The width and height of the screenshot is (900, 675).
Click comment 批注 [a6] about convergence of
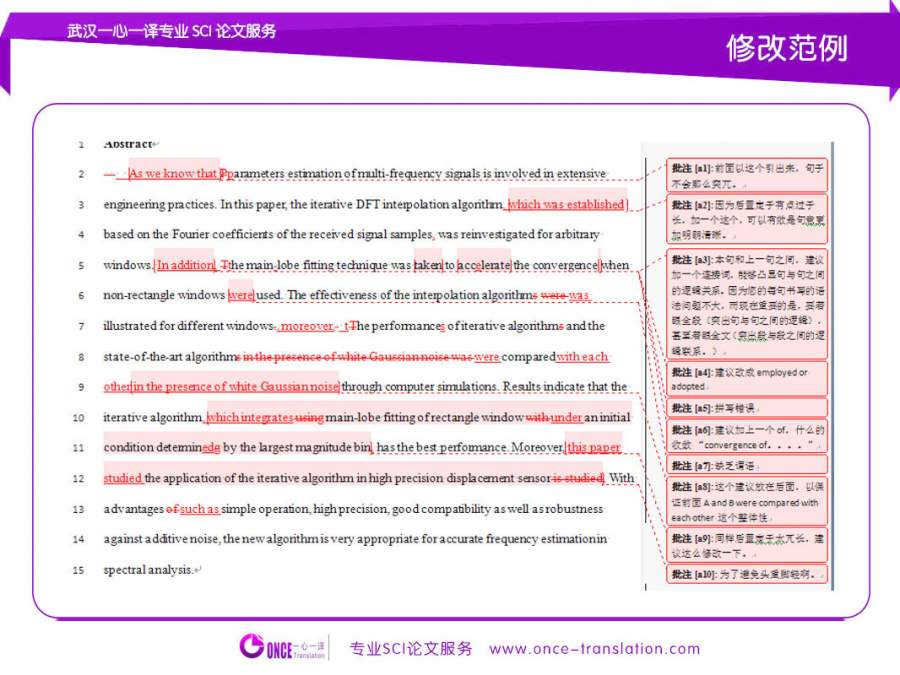tap(747, 437)
